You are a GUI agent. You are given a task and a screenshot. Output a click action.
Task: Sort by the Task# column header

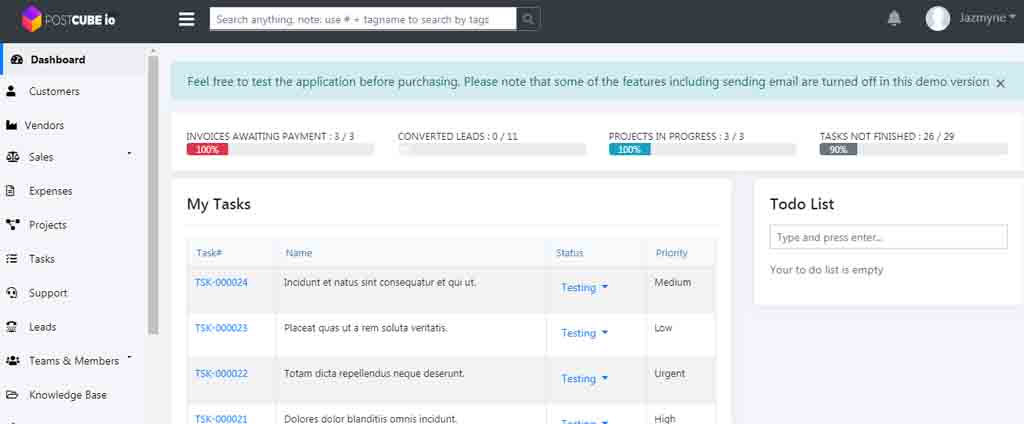(x=209, y=253)
